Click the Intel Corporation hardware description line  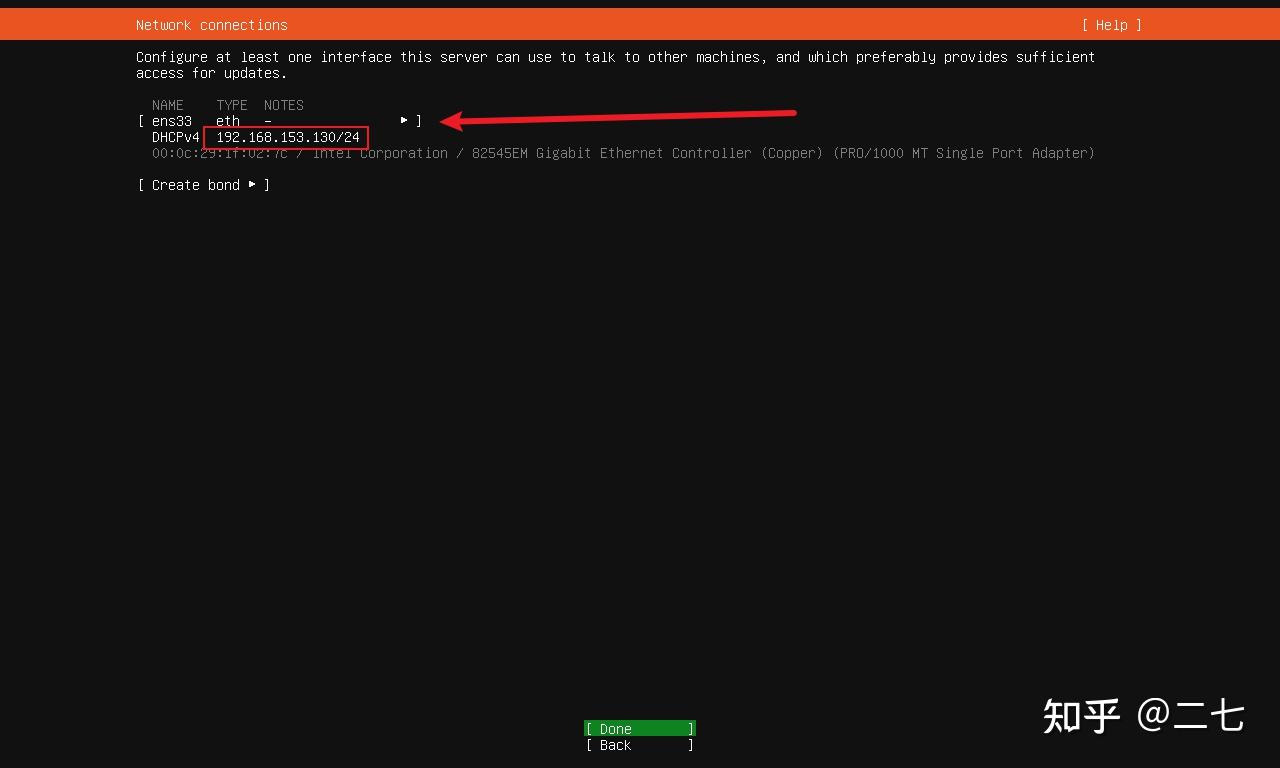pyautogui.click(x=379, y=153)
